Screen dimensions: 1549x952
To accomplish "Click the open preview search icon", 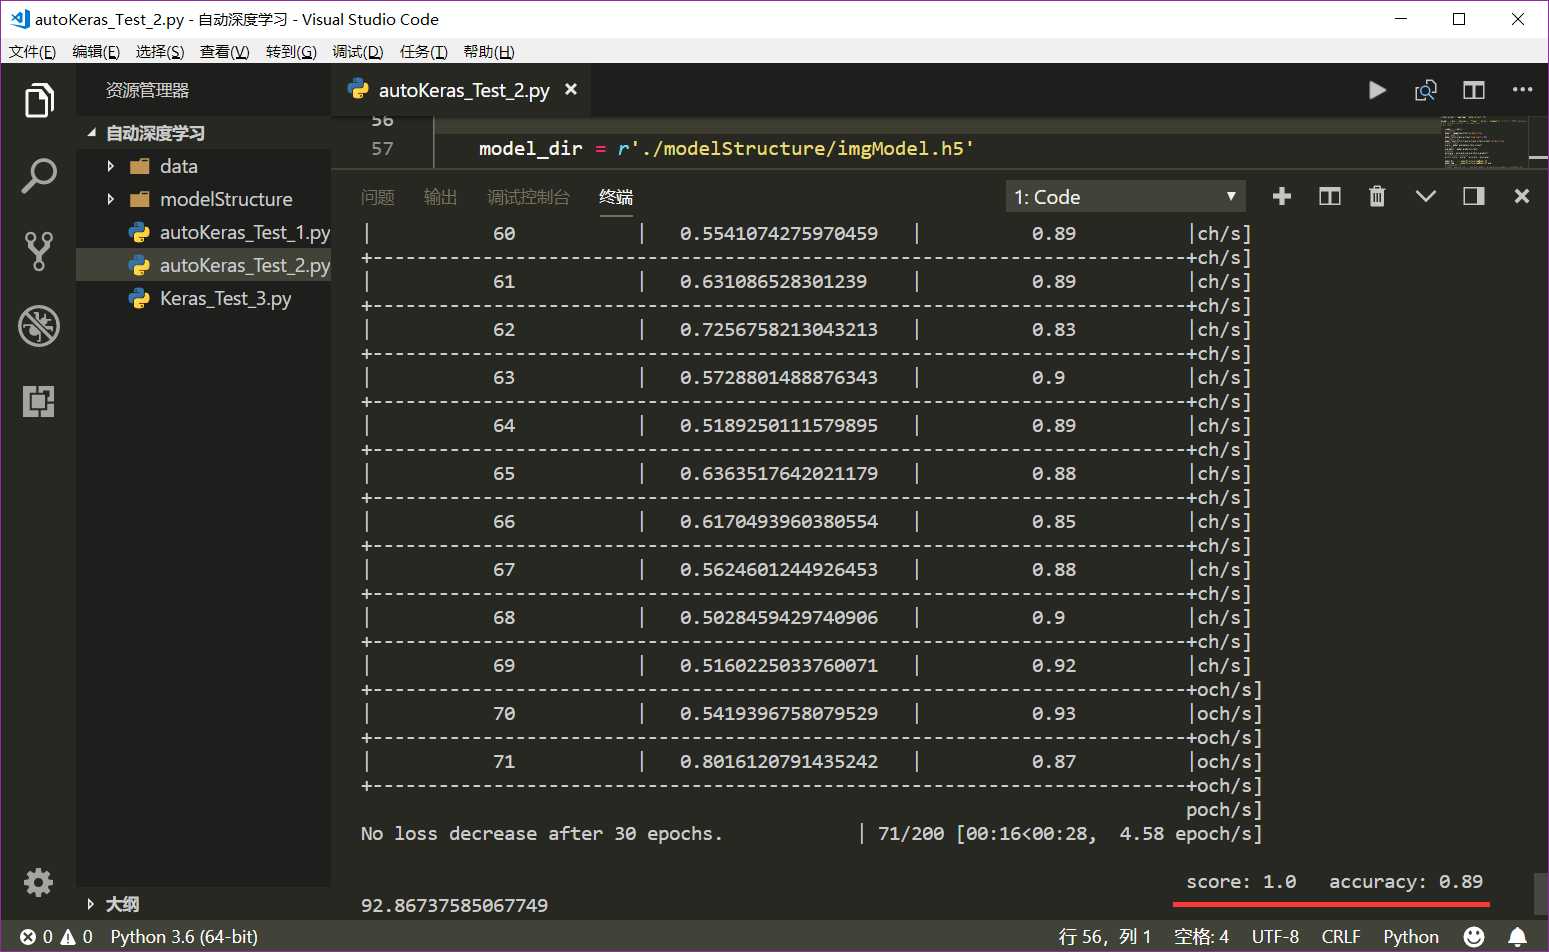I will click(x=1425, y=90).
